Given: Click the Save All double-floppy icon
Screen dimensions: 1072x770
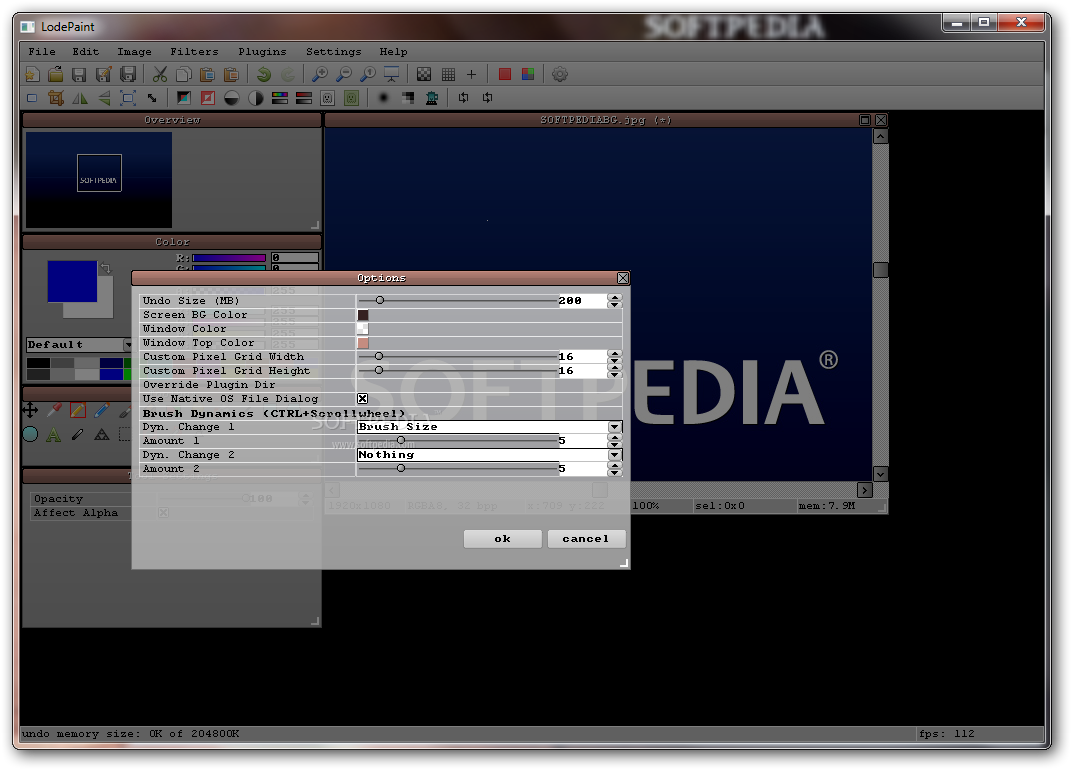Looking at the screenshot, I should coord(128,75).
